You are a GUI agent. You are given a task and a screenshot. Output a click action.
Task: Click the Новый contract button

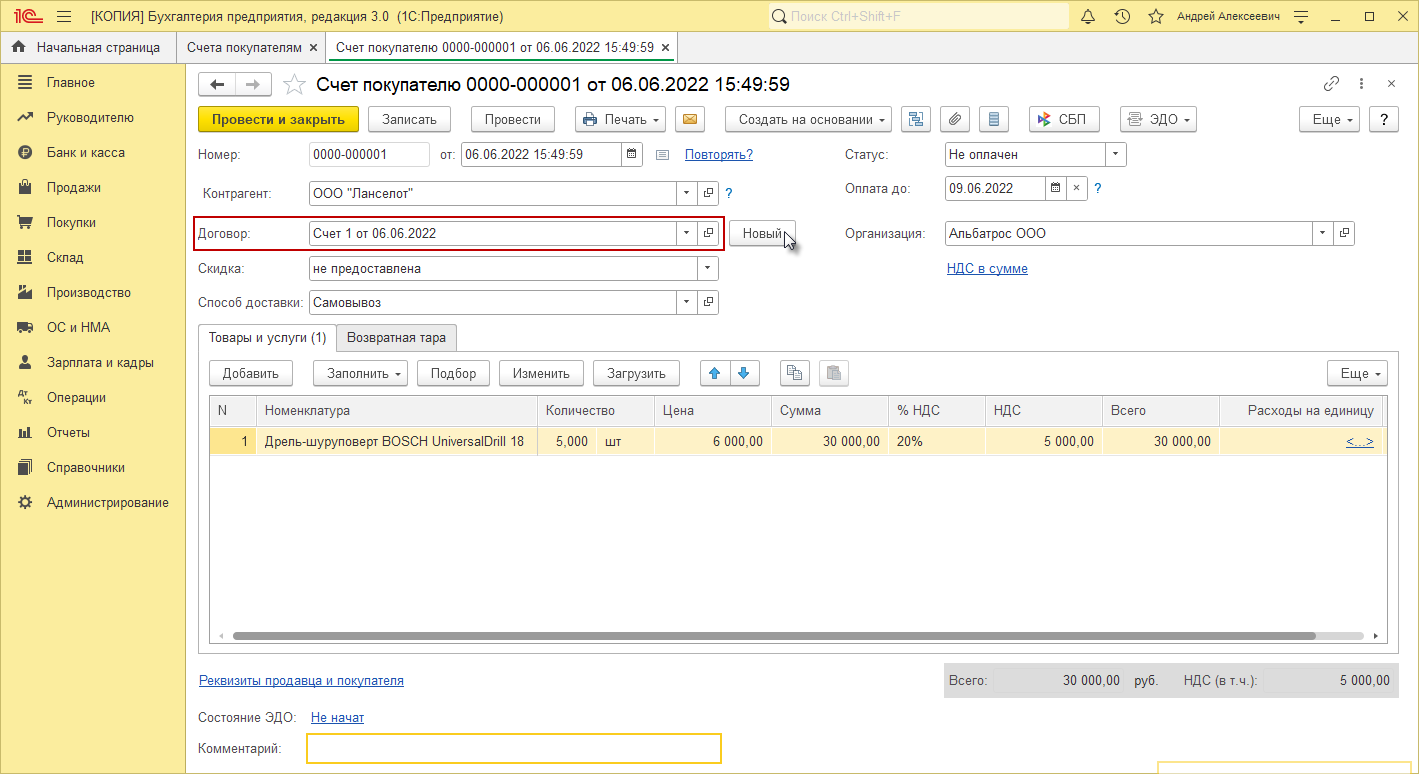pyautogui.click(x=762, y=233)
